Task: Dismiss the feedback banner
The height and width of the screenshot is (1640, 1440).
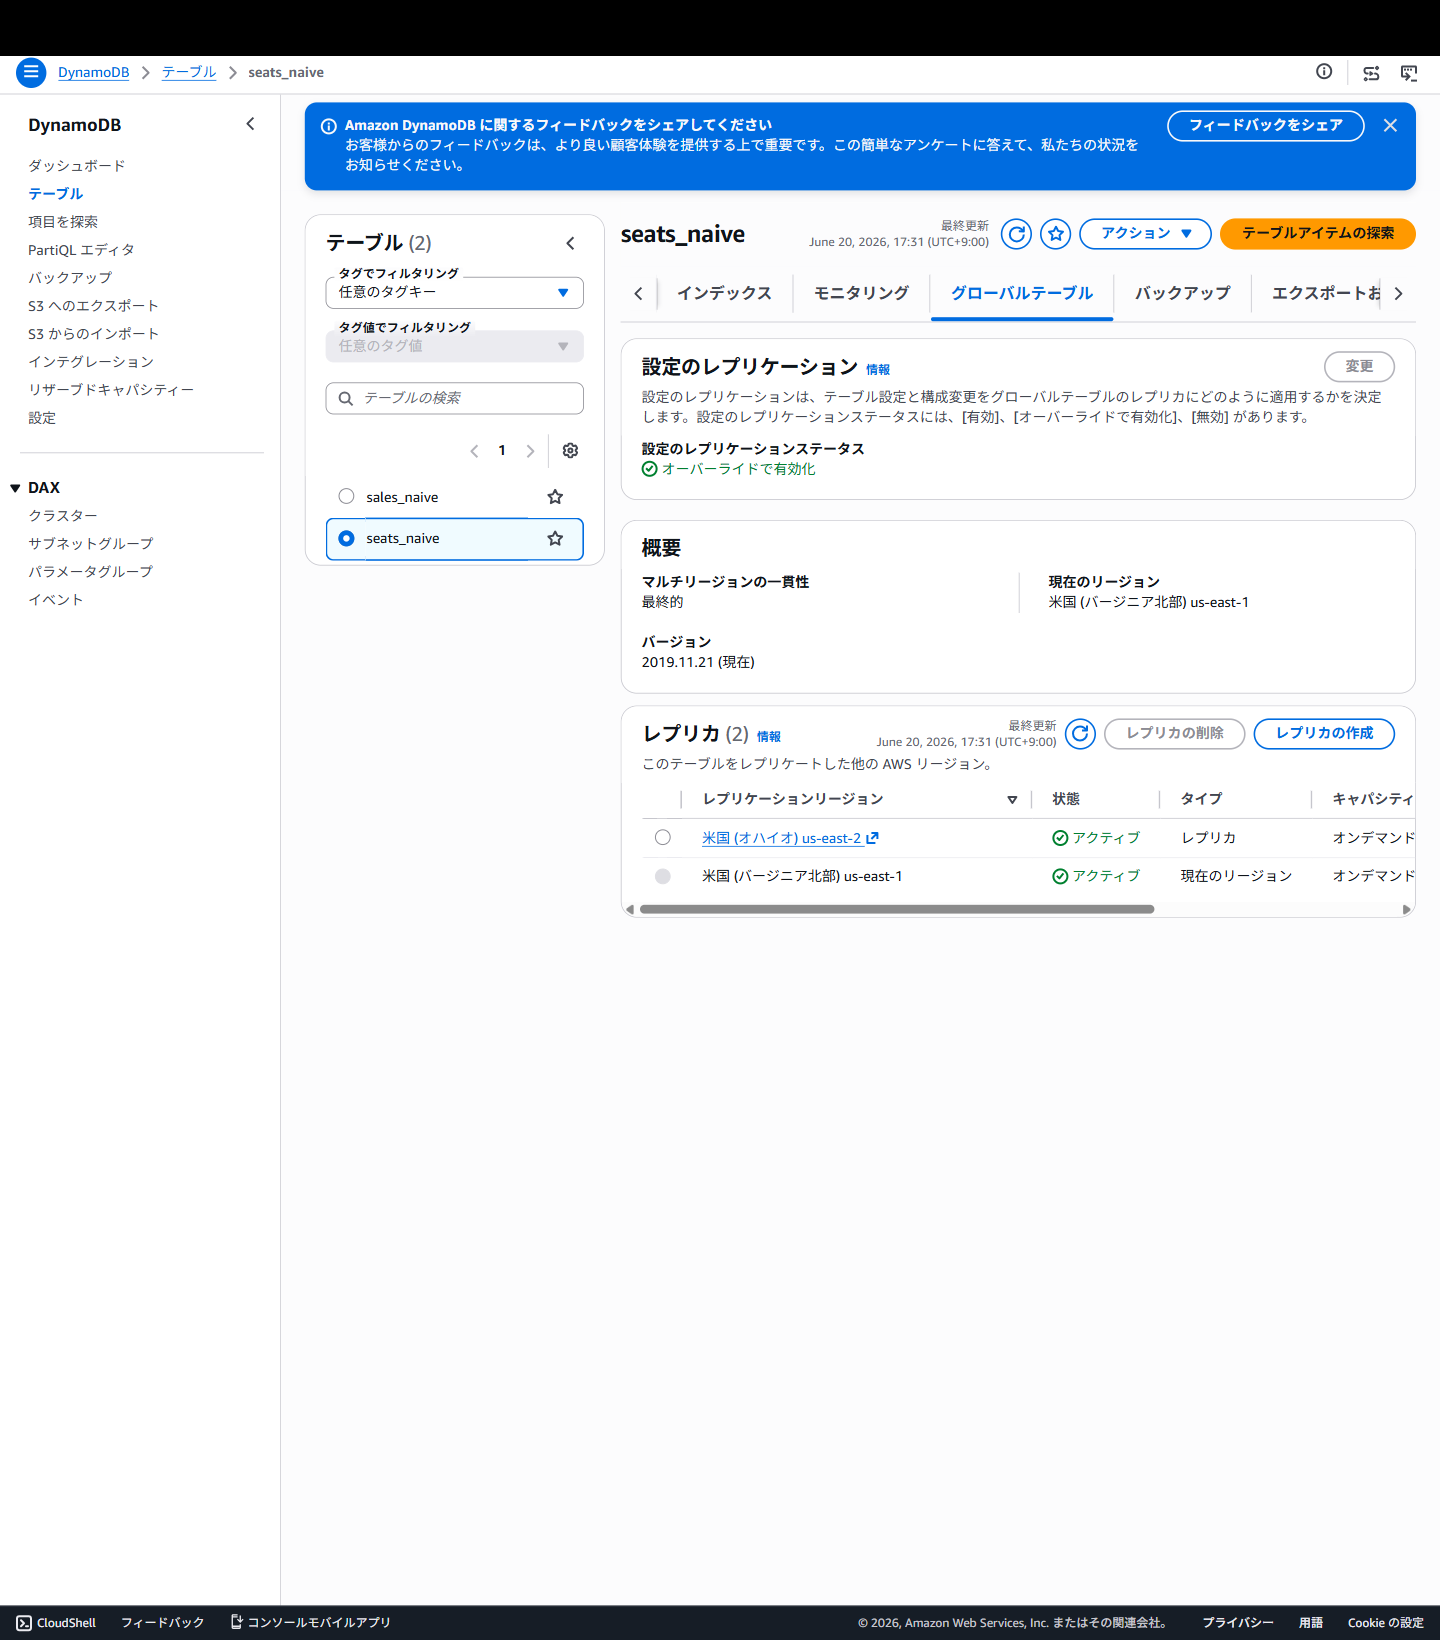Action: 1390,125
